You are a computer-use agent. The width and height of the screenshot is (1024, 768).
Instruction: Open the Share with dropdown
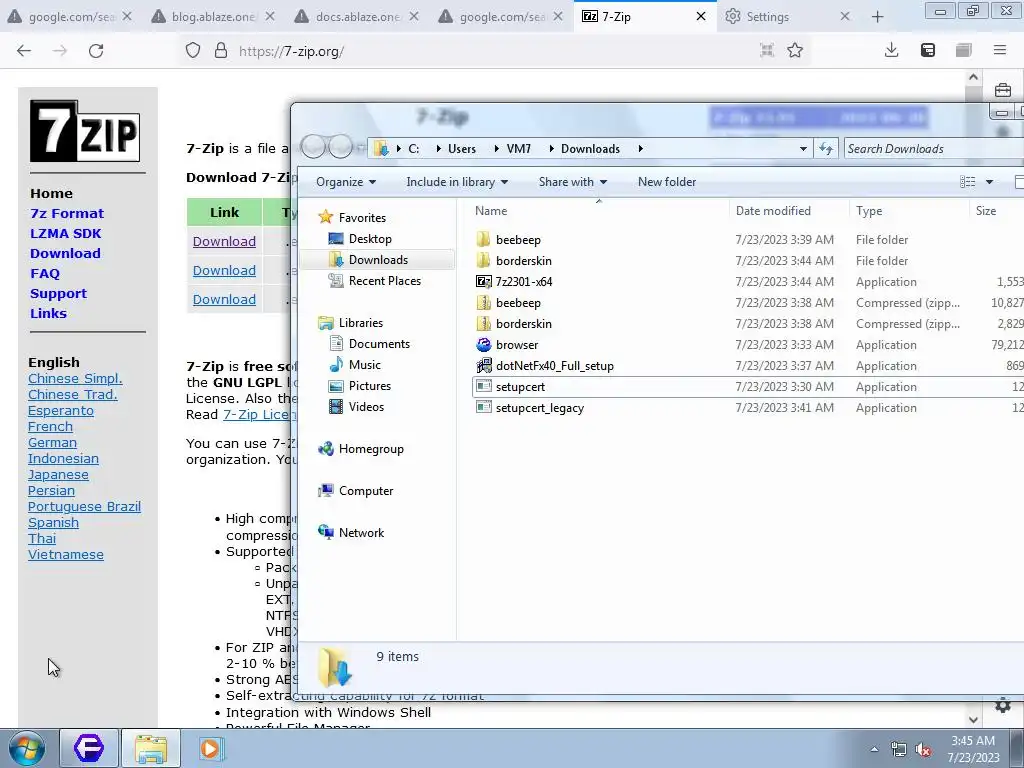(x=573, y=182)
